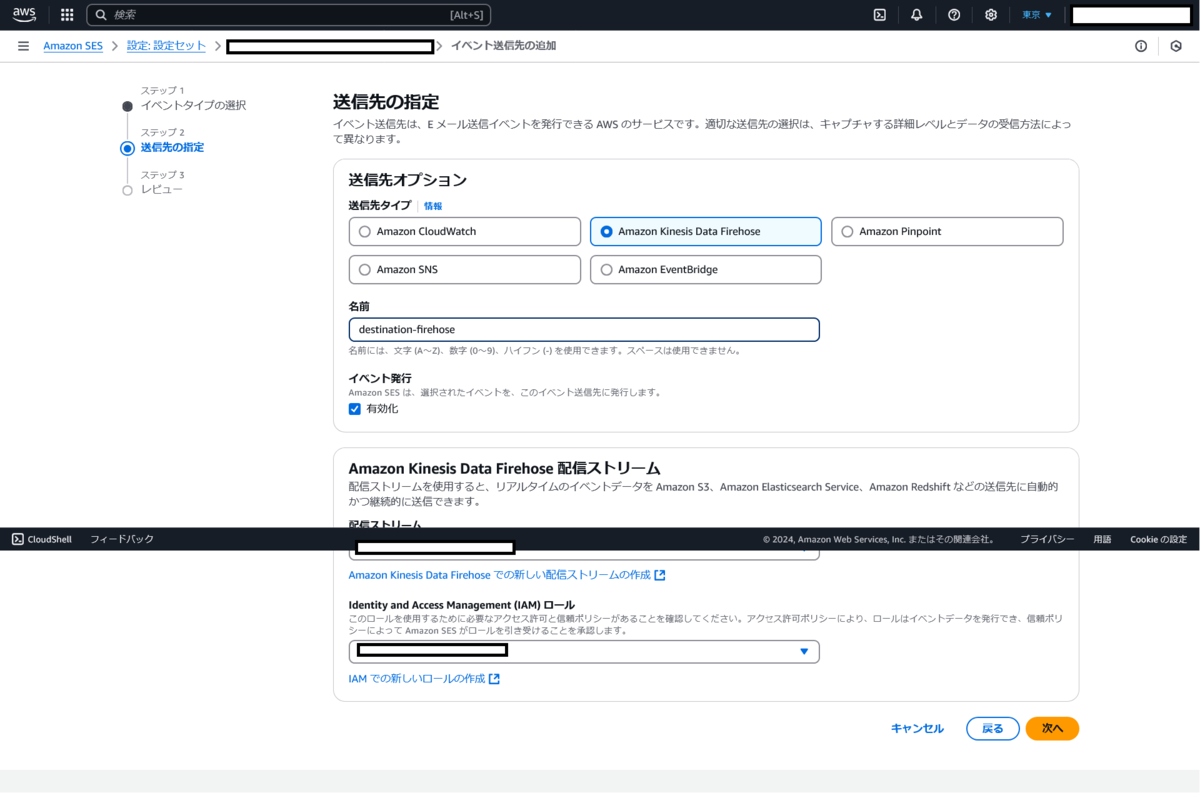
Task: Open the settings gear in top bar
Action: [991, 15]
